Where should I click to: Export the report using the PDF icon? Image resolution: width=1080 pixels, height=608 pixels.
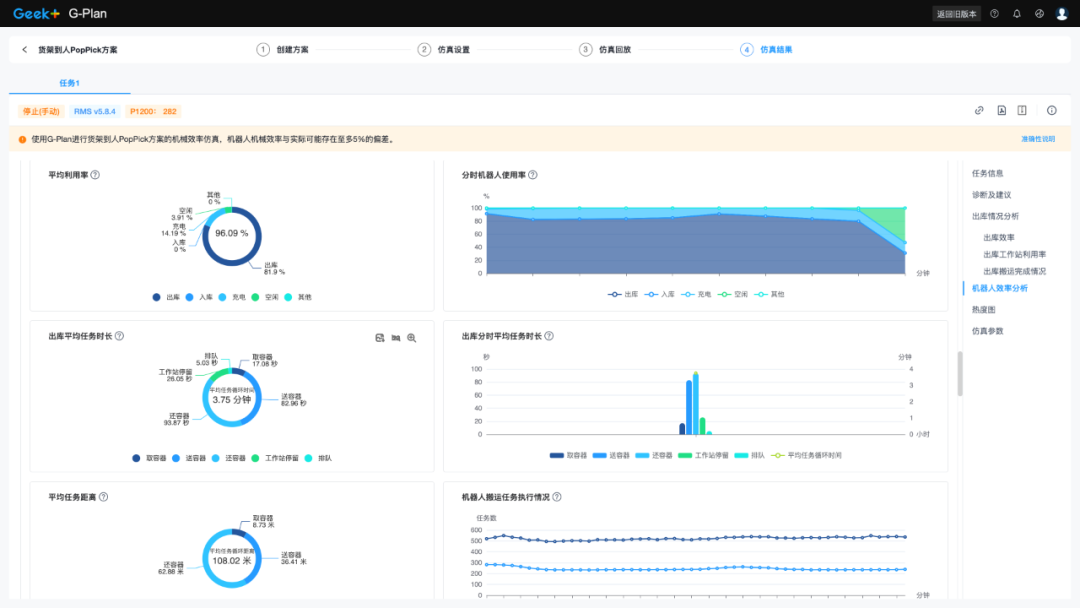(1001, 111)
